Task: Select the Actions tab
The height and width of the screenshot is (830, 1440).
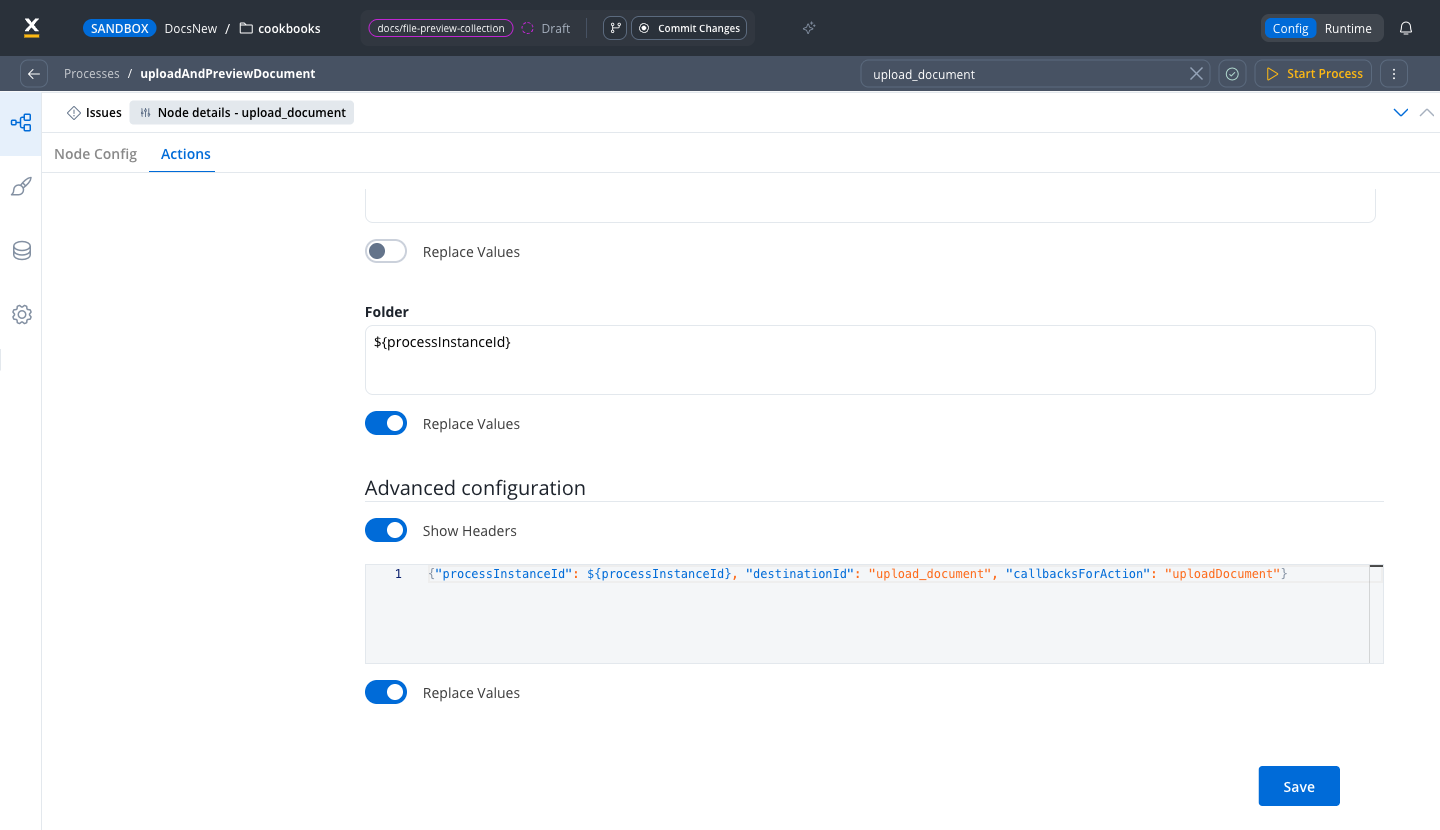Action: pyautogui.click(x=186, y=154)
